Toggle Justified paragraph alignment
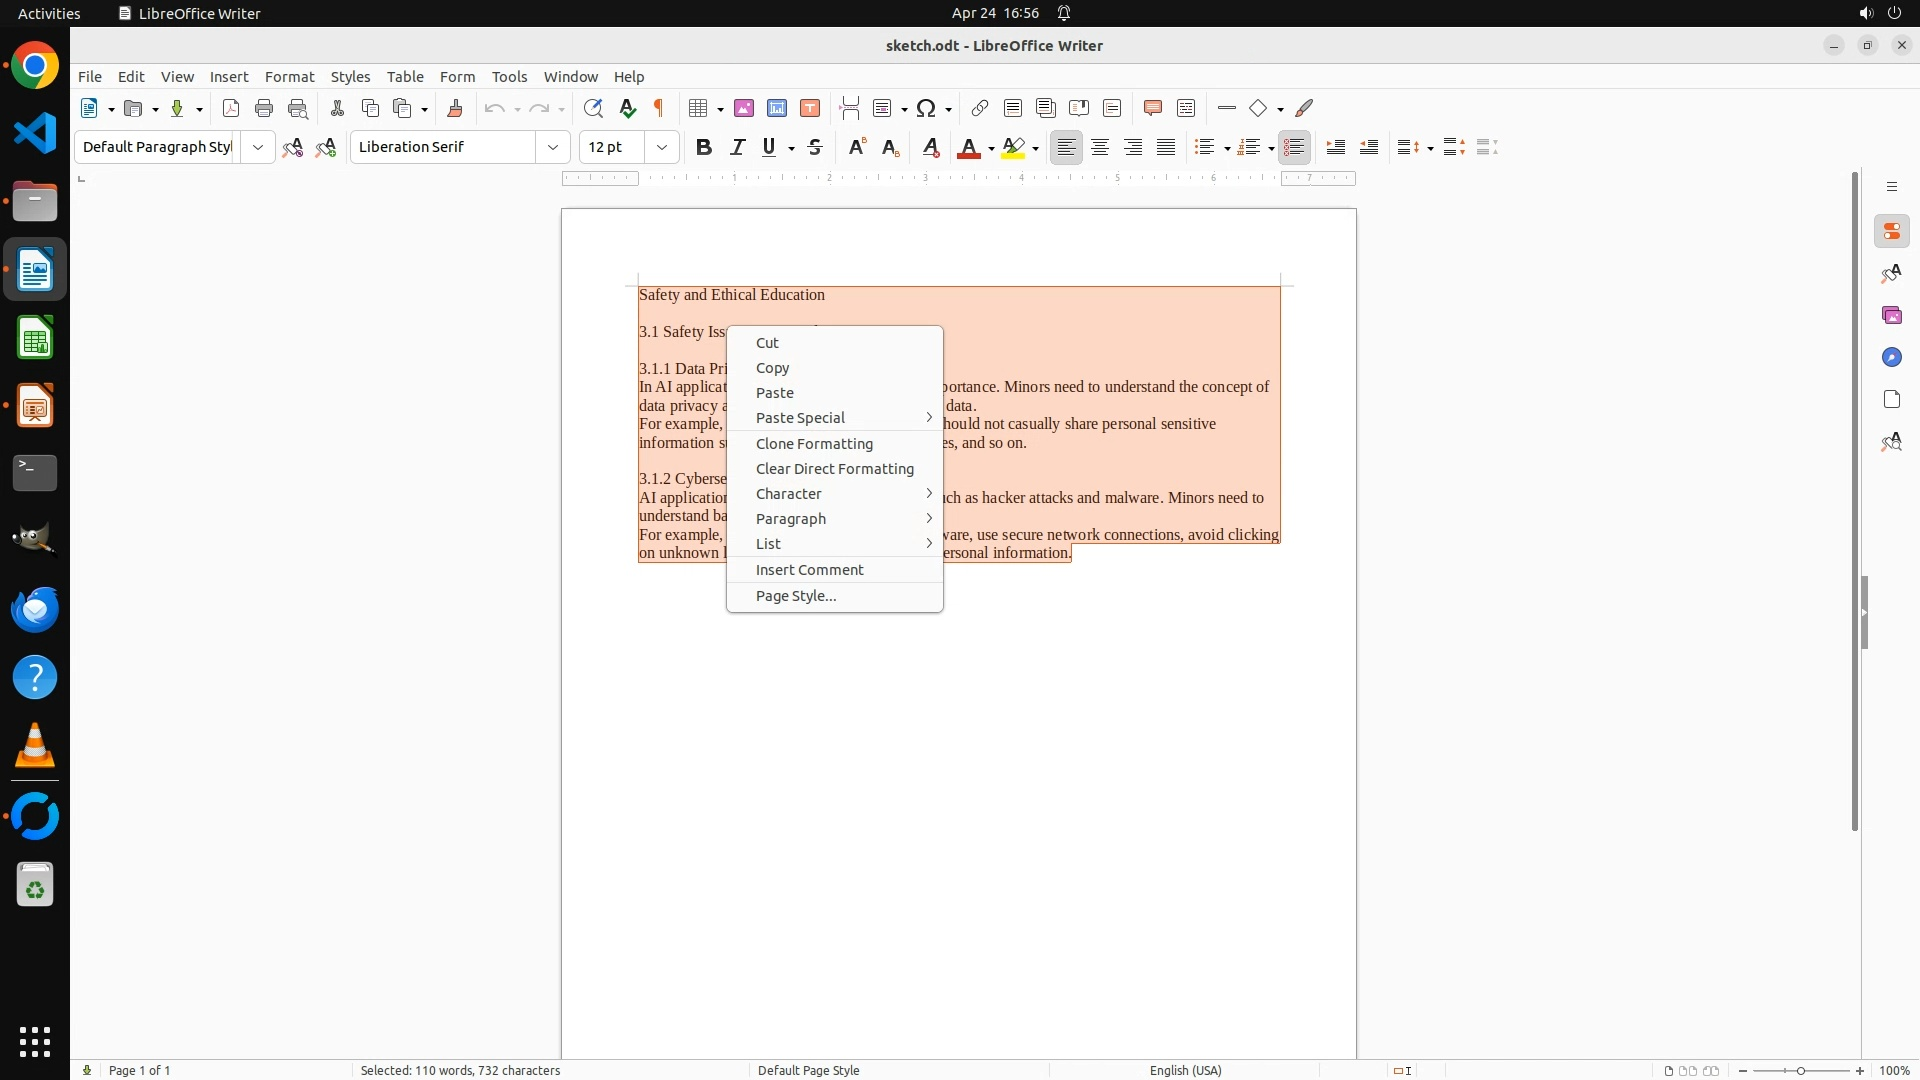Image resolution: width=1920 pixels, height=1080 pixels. click(1166, 147)
